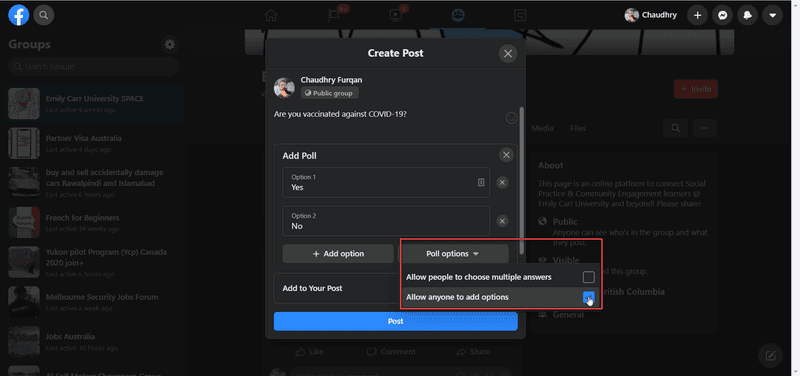Open Partner Visa Australia group

(x=94, y=143)
